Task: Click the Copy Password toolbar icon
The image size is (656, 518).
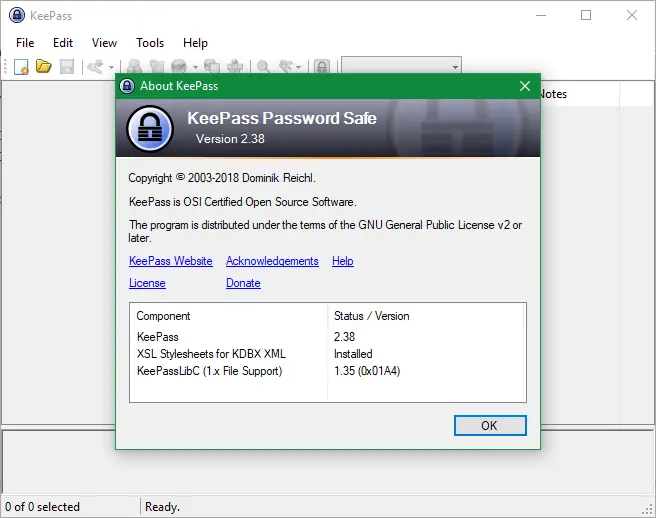Action: 157,67
